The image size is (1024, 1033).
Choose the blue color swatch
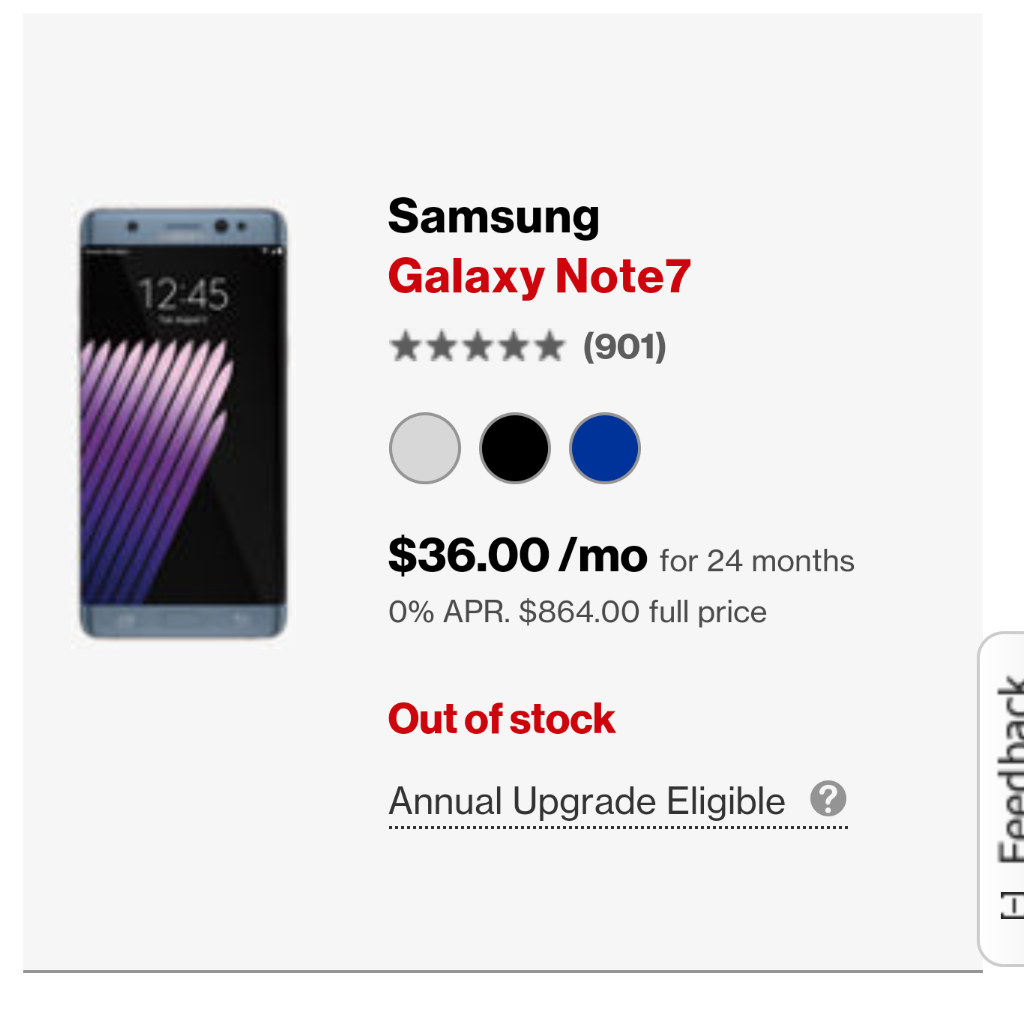click(x=605, y=448)
